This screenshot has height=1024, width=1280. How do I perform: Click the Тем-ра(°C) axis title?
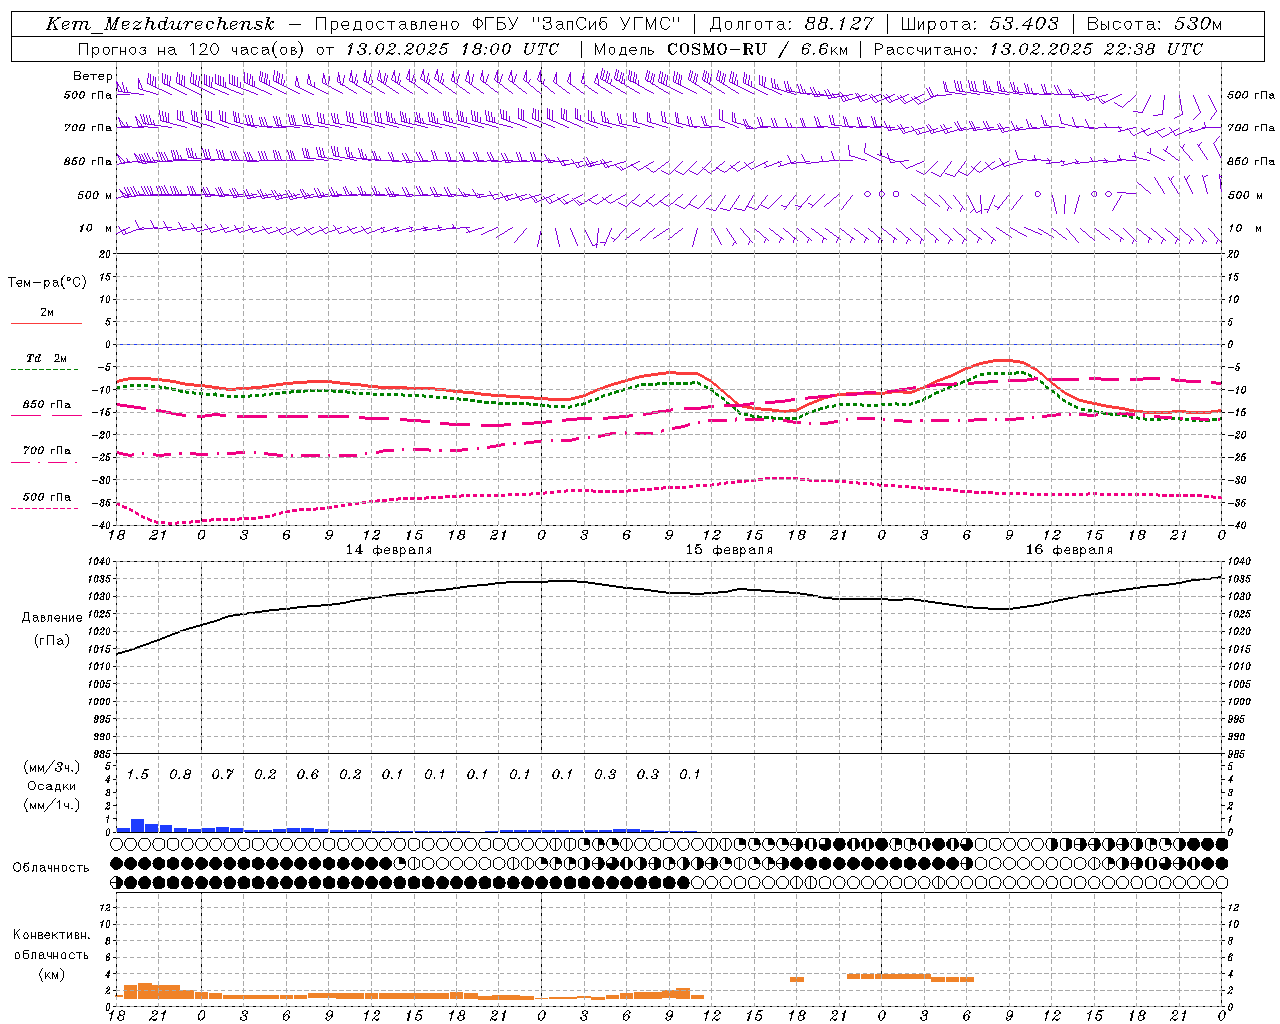[47, 283]
